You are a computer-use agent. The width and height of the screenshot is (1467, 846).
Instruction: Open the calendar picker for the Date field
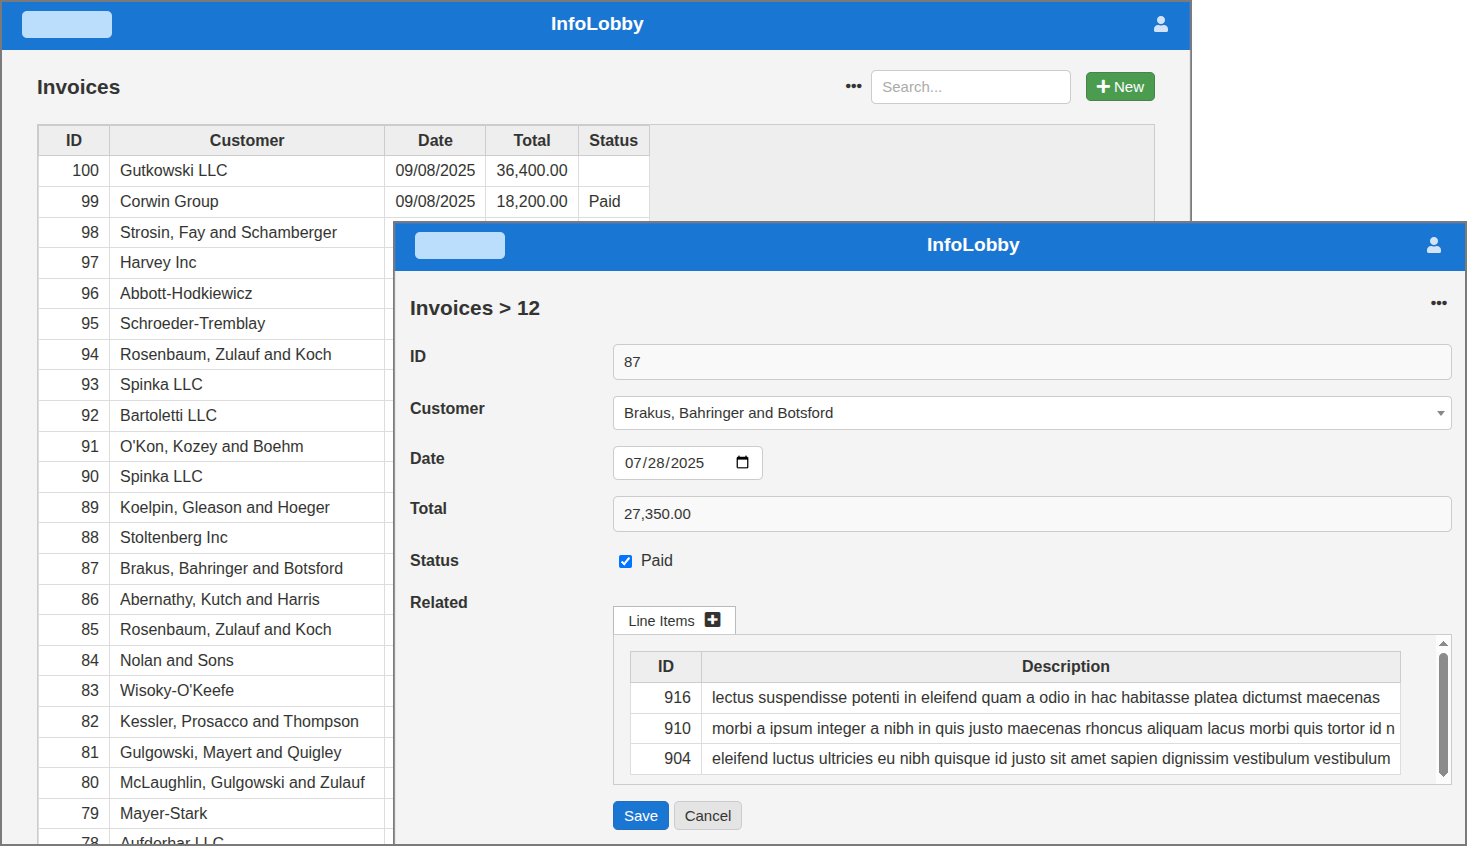(742, 462)
